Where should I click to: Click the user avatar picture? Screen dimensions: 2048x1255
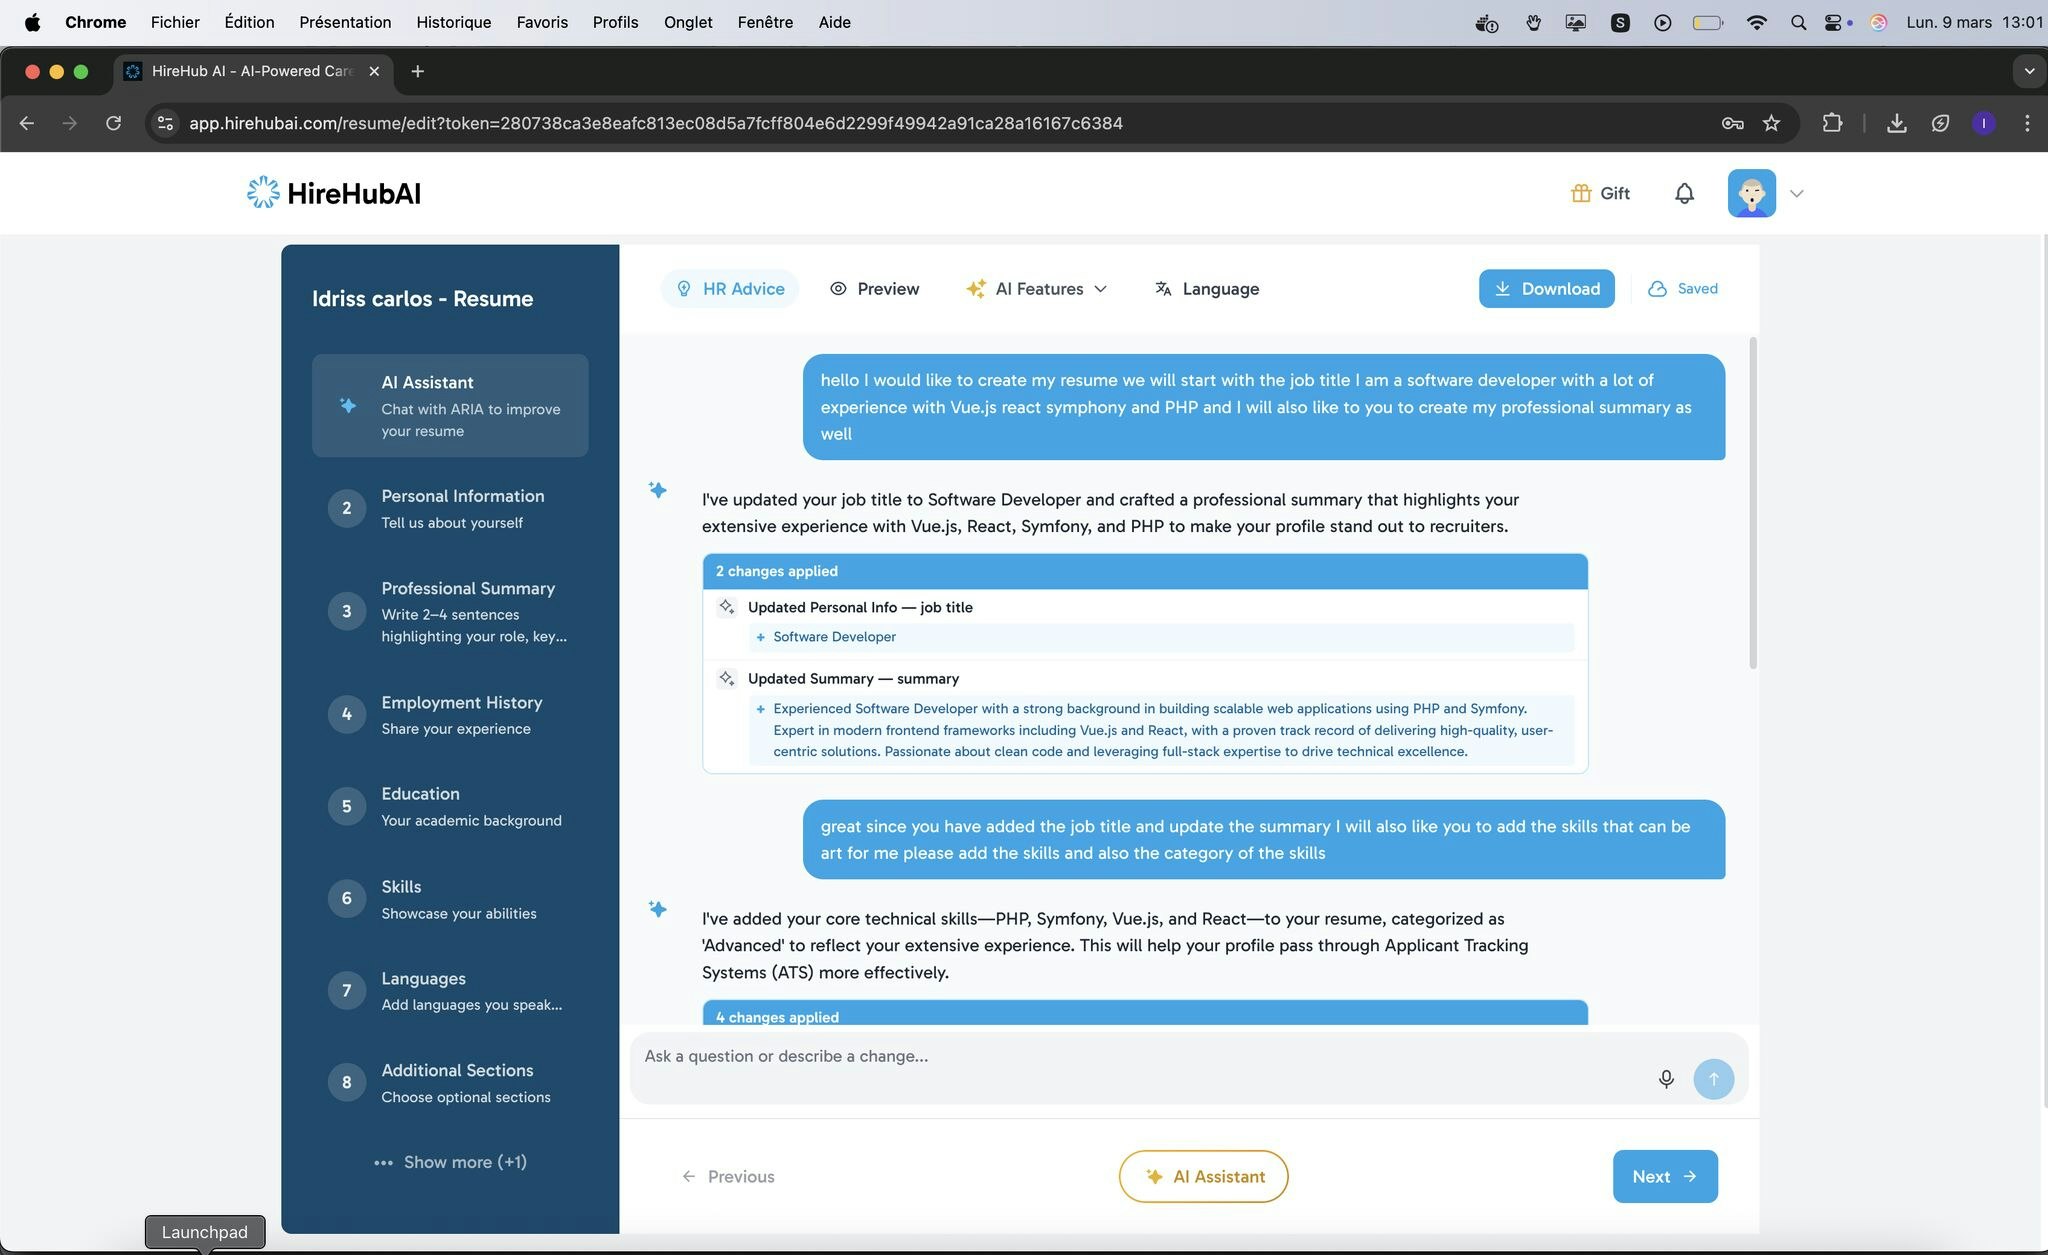pyautogui.click(x=1751, y=193)
